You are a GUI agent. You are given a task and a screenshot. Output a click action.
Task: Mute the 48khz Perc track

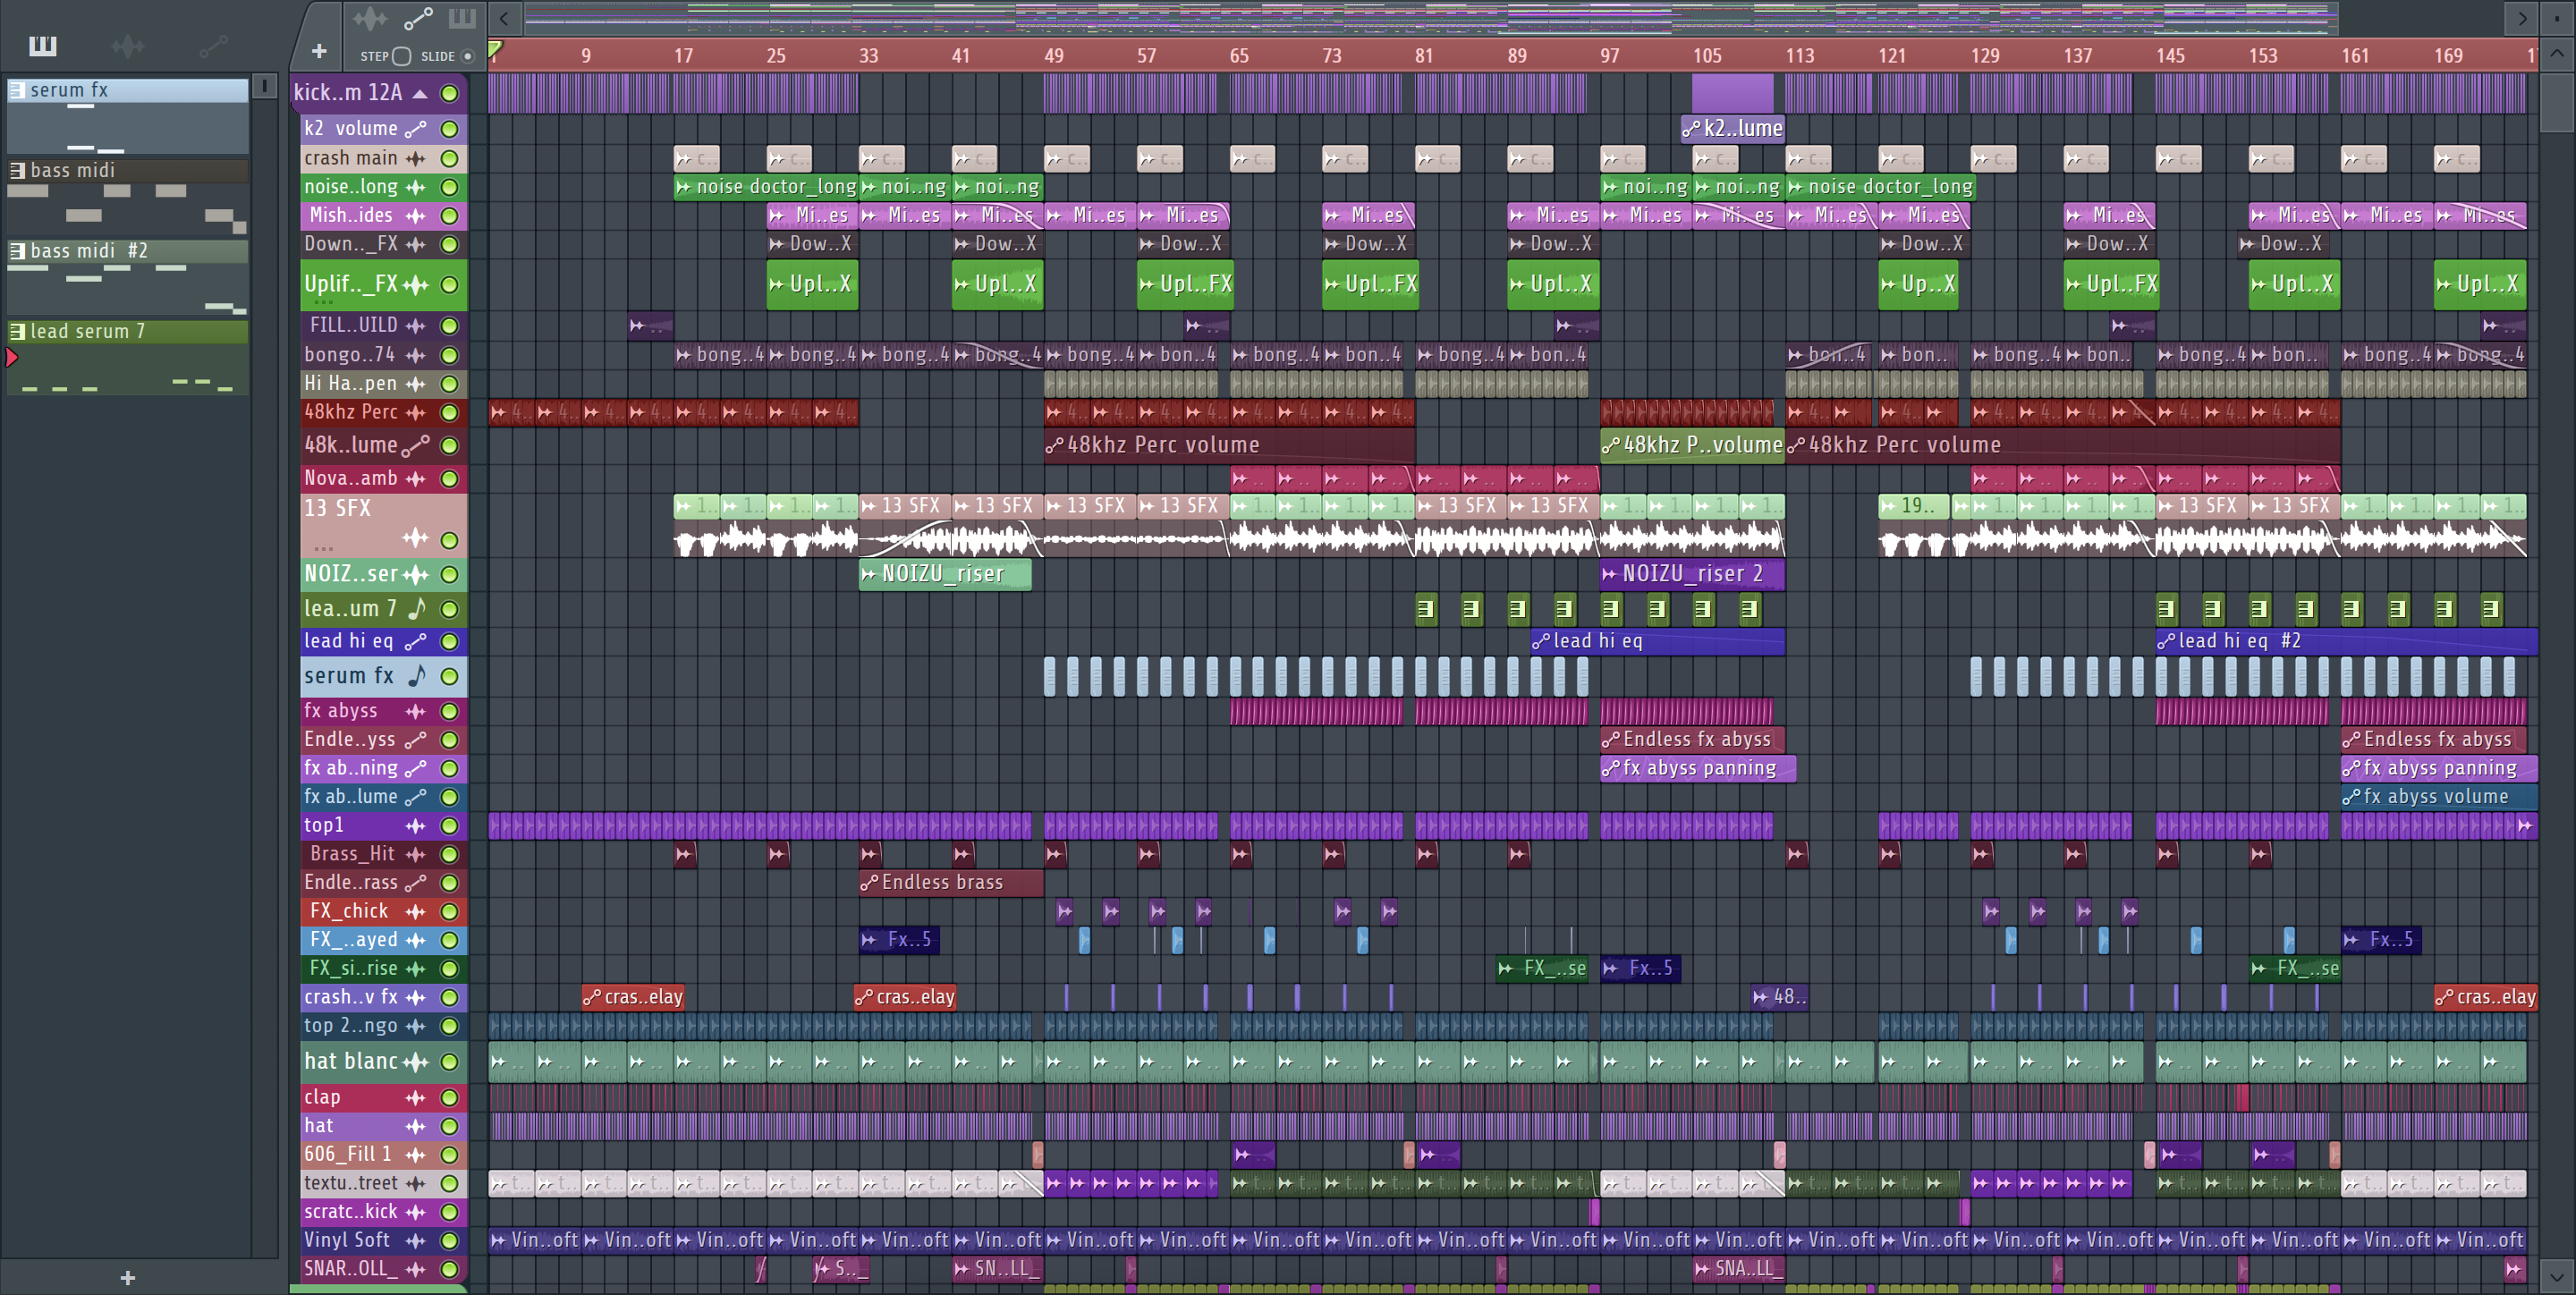click(450, 412)
